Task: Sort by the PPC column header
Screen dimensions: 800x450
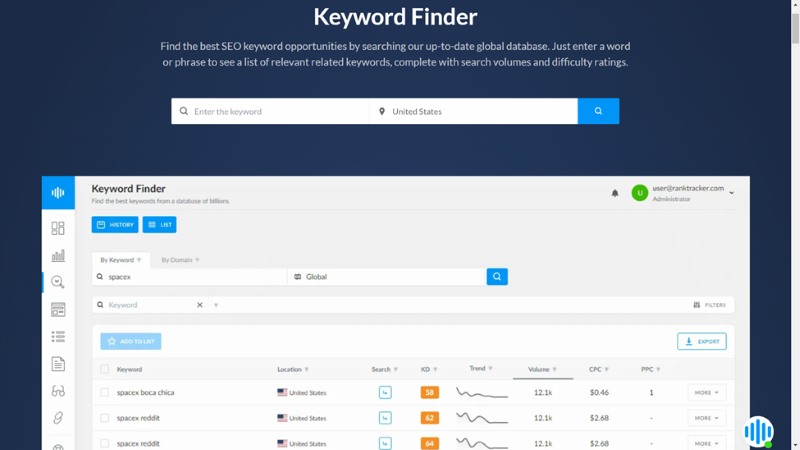Action: [x=651, y=369]
